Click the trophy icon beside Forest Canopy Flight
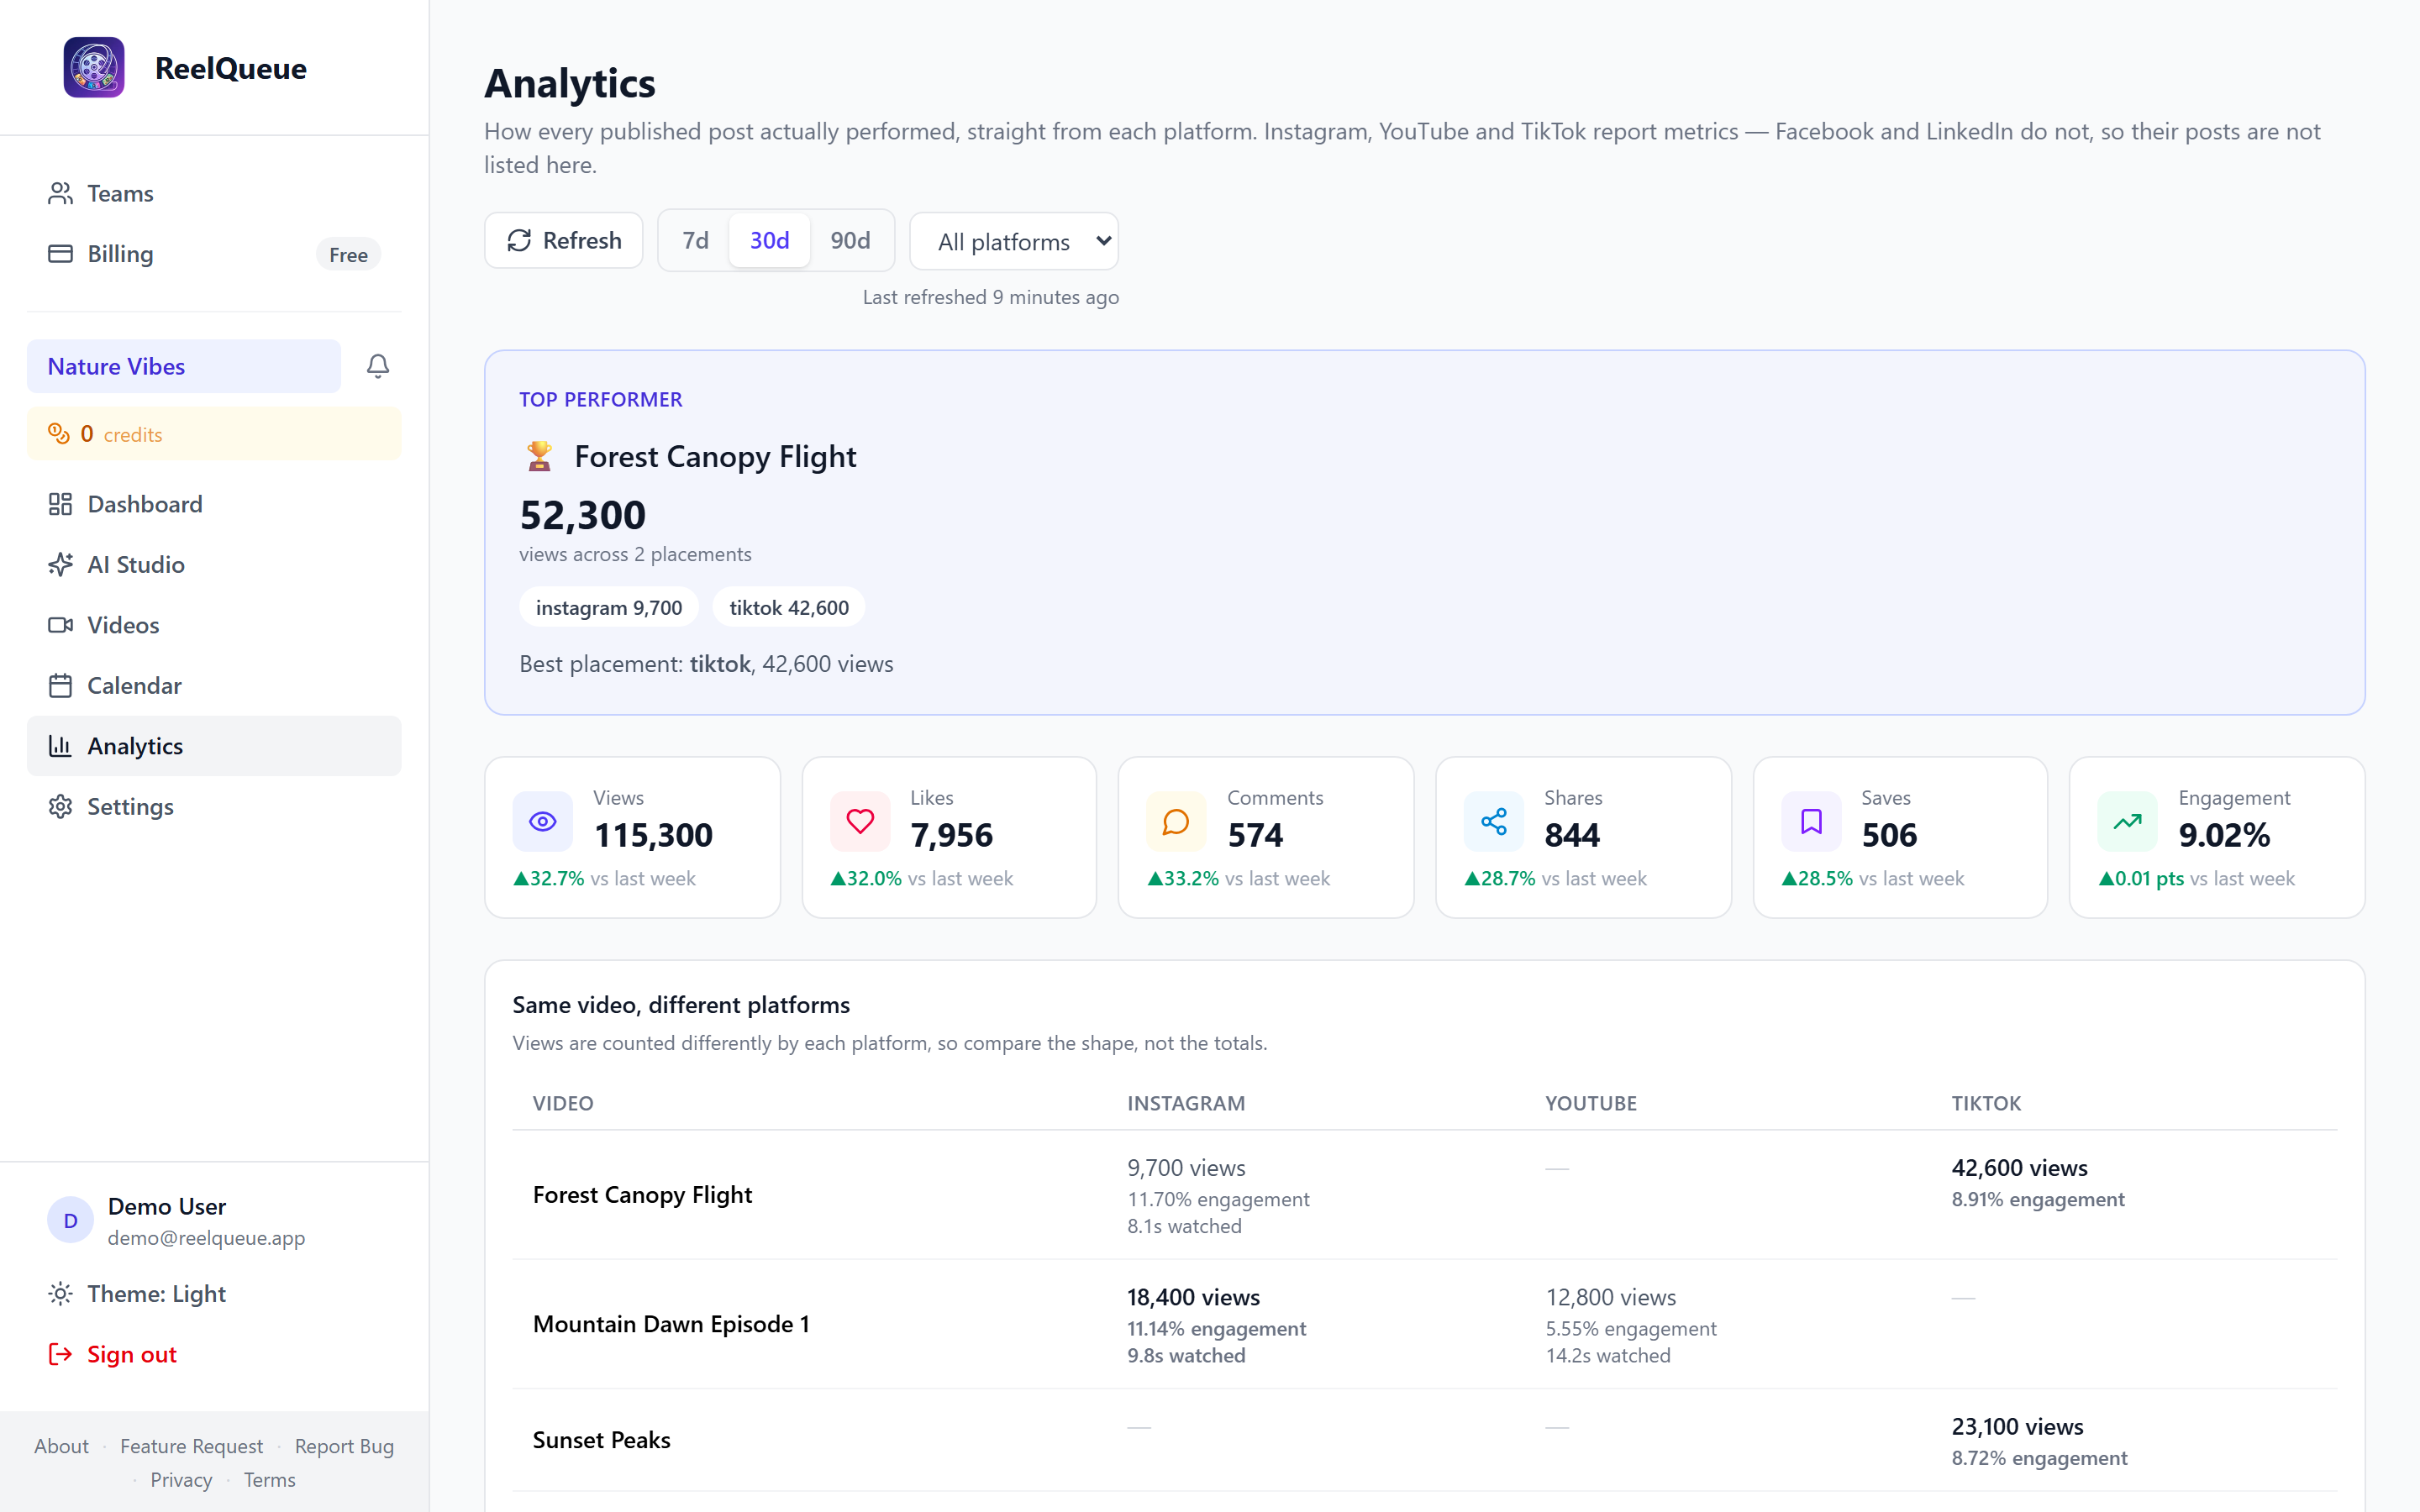Viewport: 2420px width, 1512px height. pos(539,456)
